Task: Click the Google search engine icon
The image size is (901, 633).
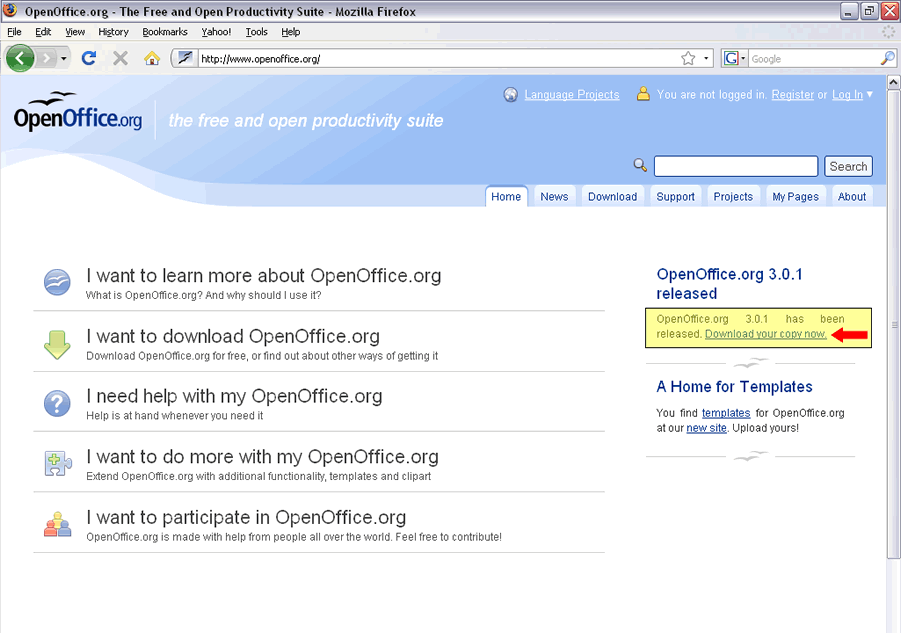Action: pos(731,58)
